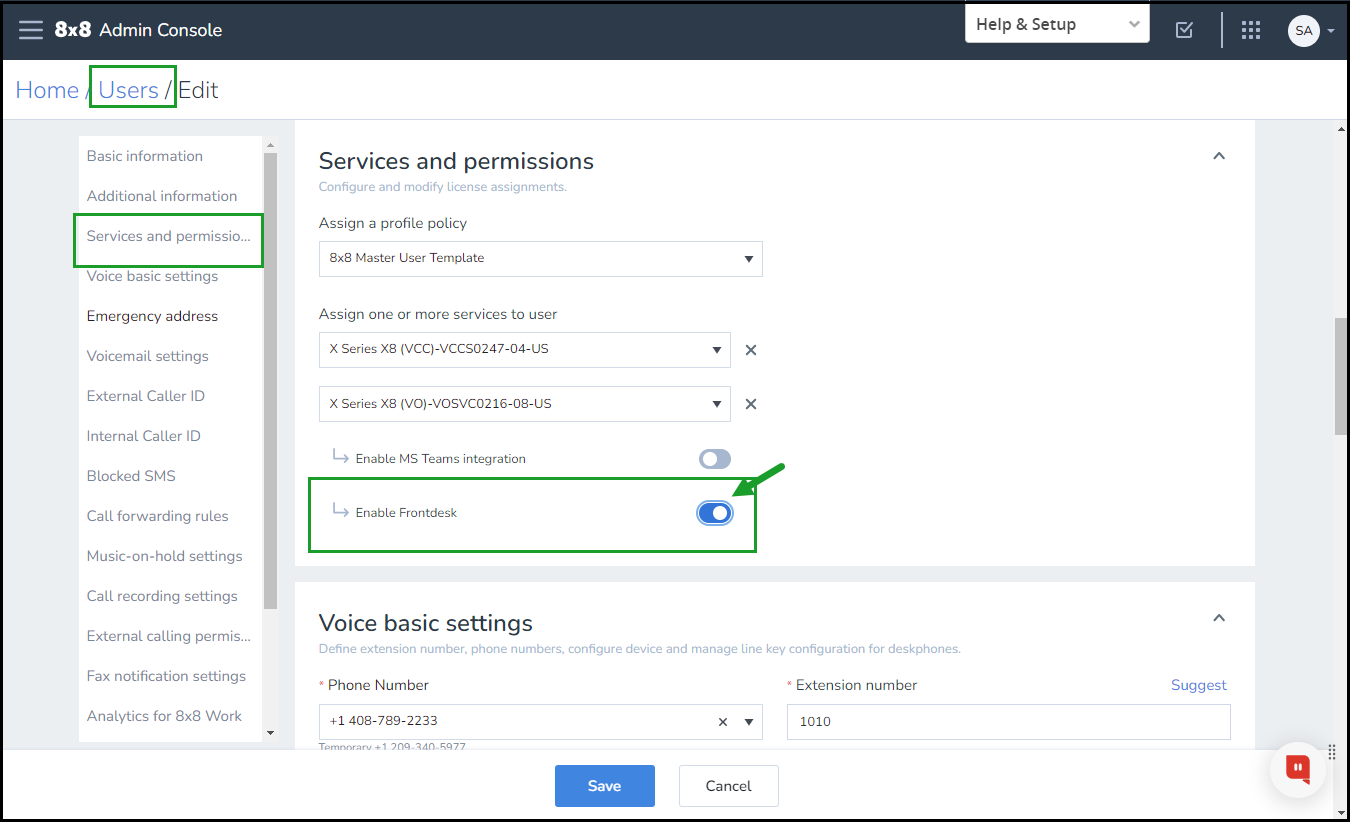Open the apps grid launcher icon
The image size is (1350, 822).
click(x=1251, y=30)
